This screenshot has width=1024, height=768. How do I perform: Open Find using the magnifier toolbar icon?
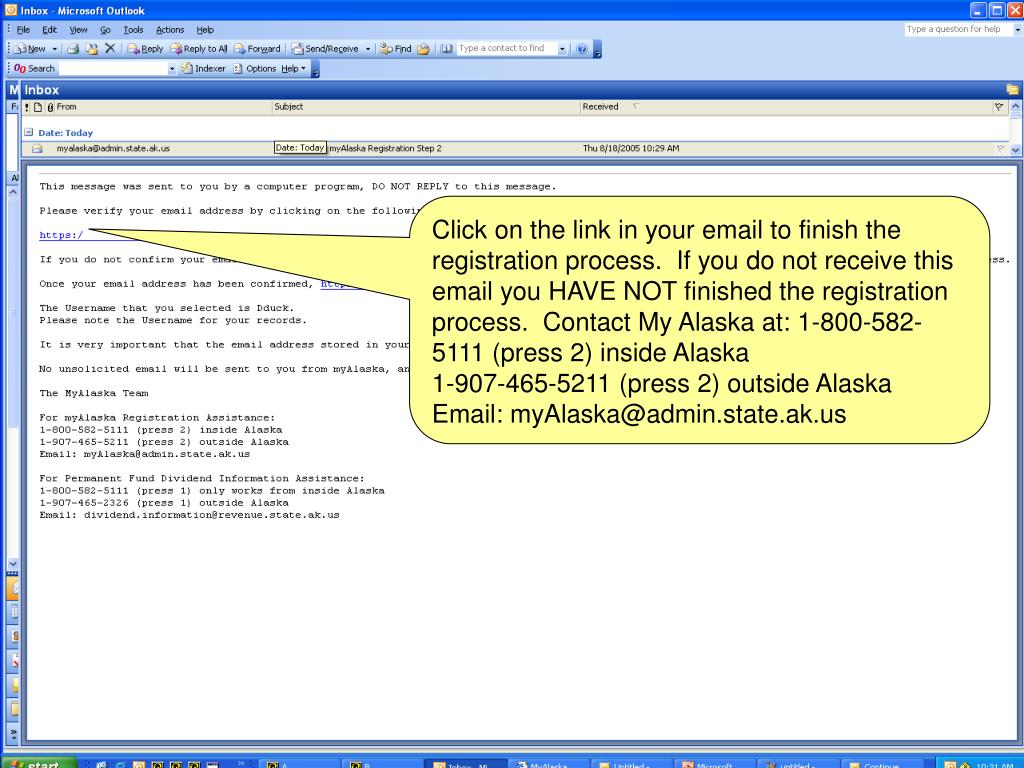tap(393, 47)
